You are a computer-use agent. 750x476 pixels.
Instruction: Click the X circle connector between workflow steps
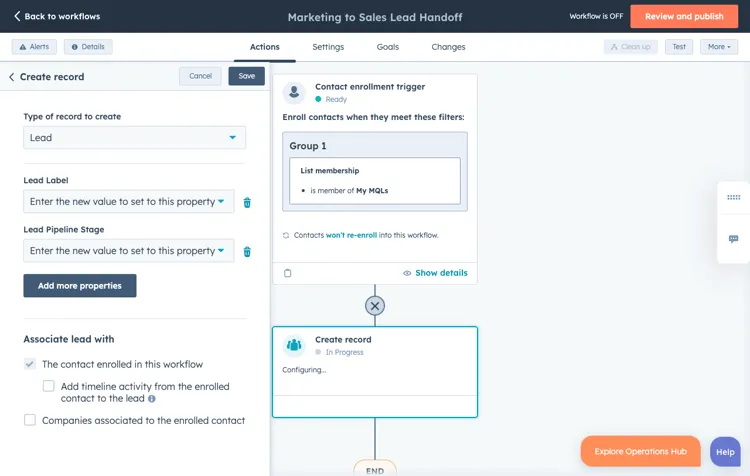tap(375, 306)
